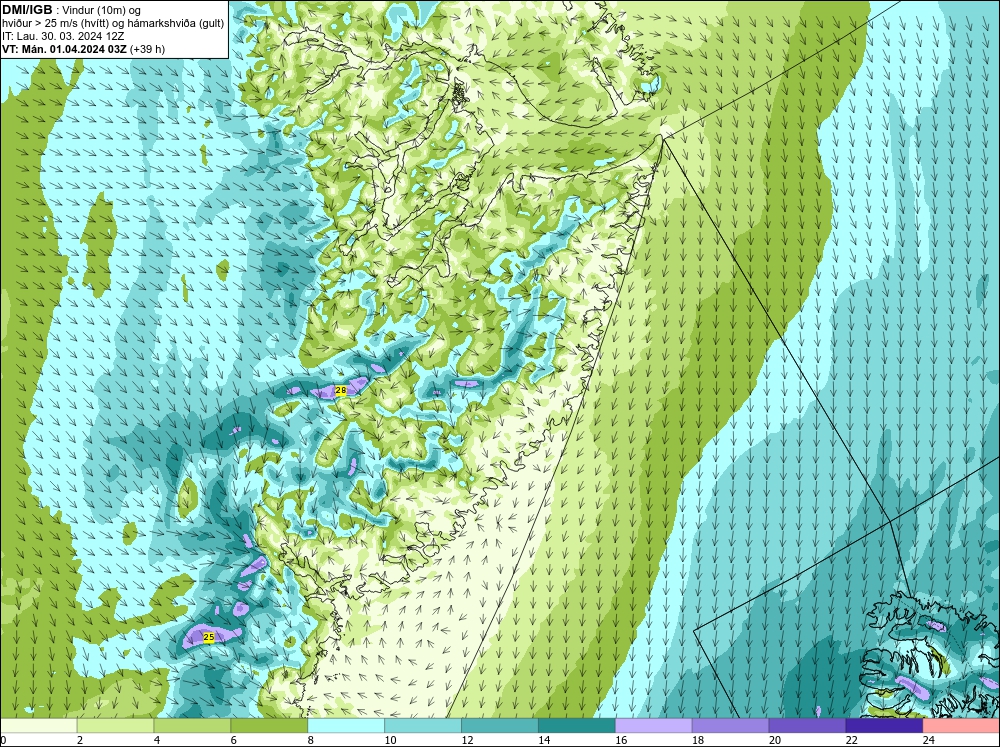Image resolution: width=1000 pixels, height=747 pixels.
Task: Pick the 12–14 m/s teal legend swatch
Action: (500, 726)
